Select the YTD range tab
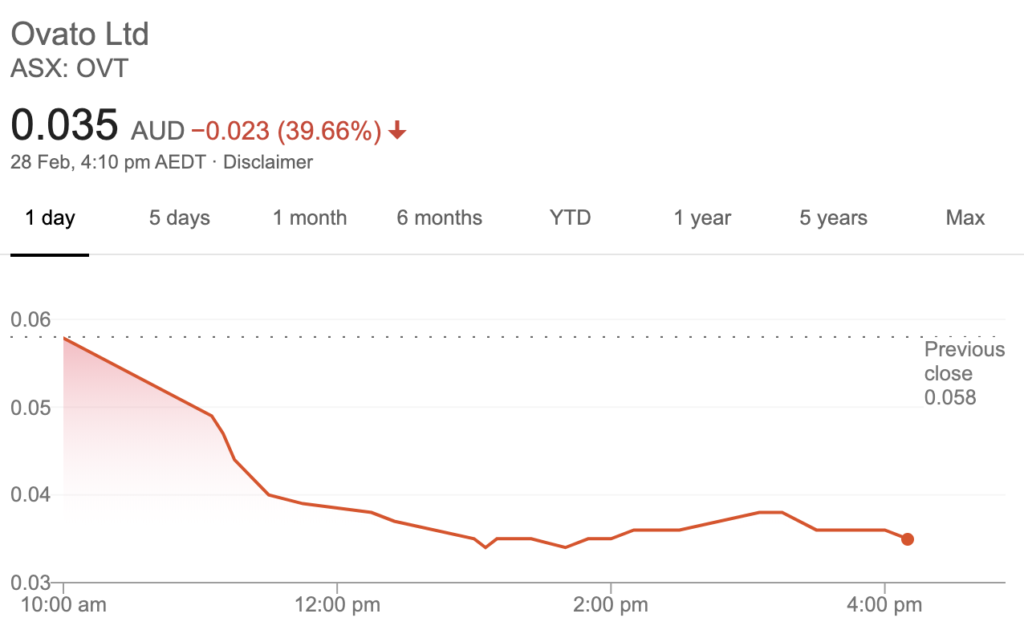 pos(570,218)
